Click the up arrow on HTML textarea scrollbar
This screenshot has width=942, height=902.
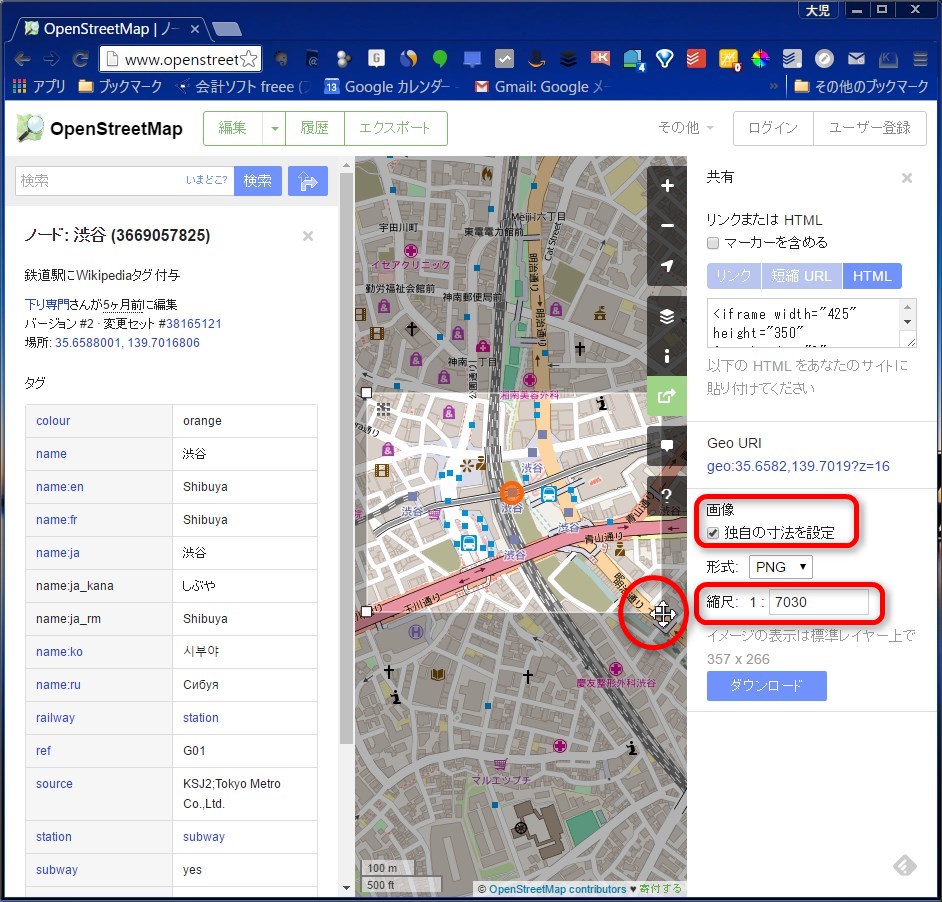(908, 308)
